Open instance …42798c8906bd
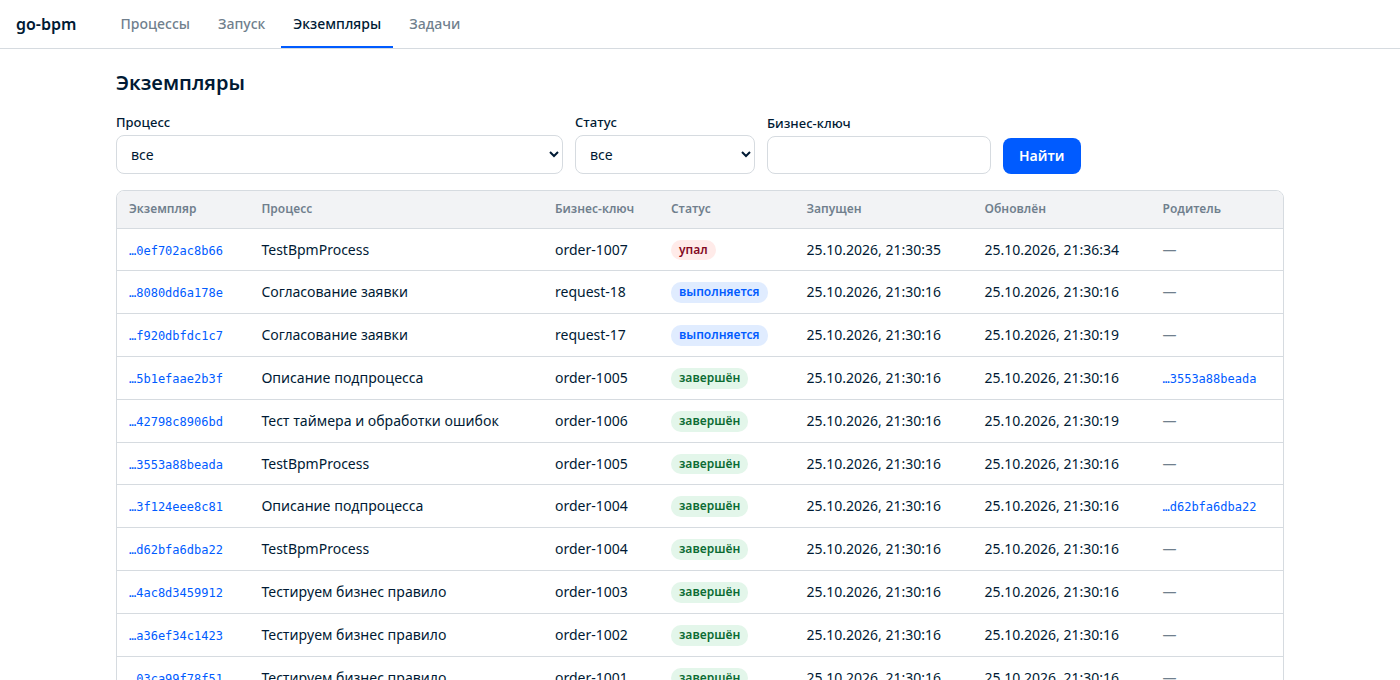This screenshot has width=1400, height=680. (x=176, y=422)
